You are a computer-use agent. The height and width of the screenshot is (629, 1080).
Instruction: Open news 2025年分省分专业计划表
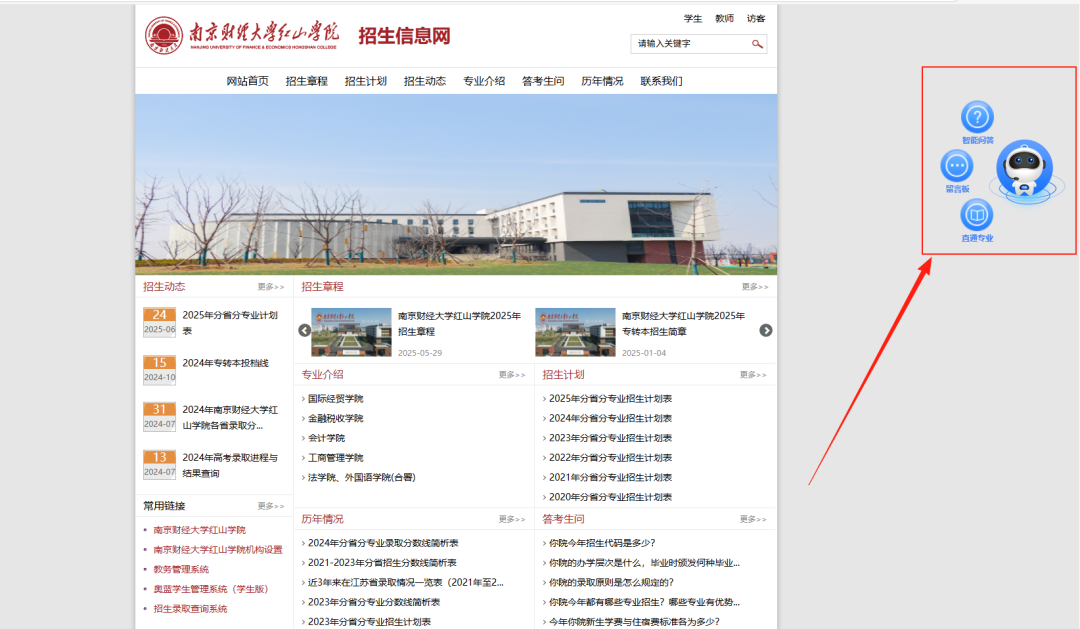tap(230, 323)
